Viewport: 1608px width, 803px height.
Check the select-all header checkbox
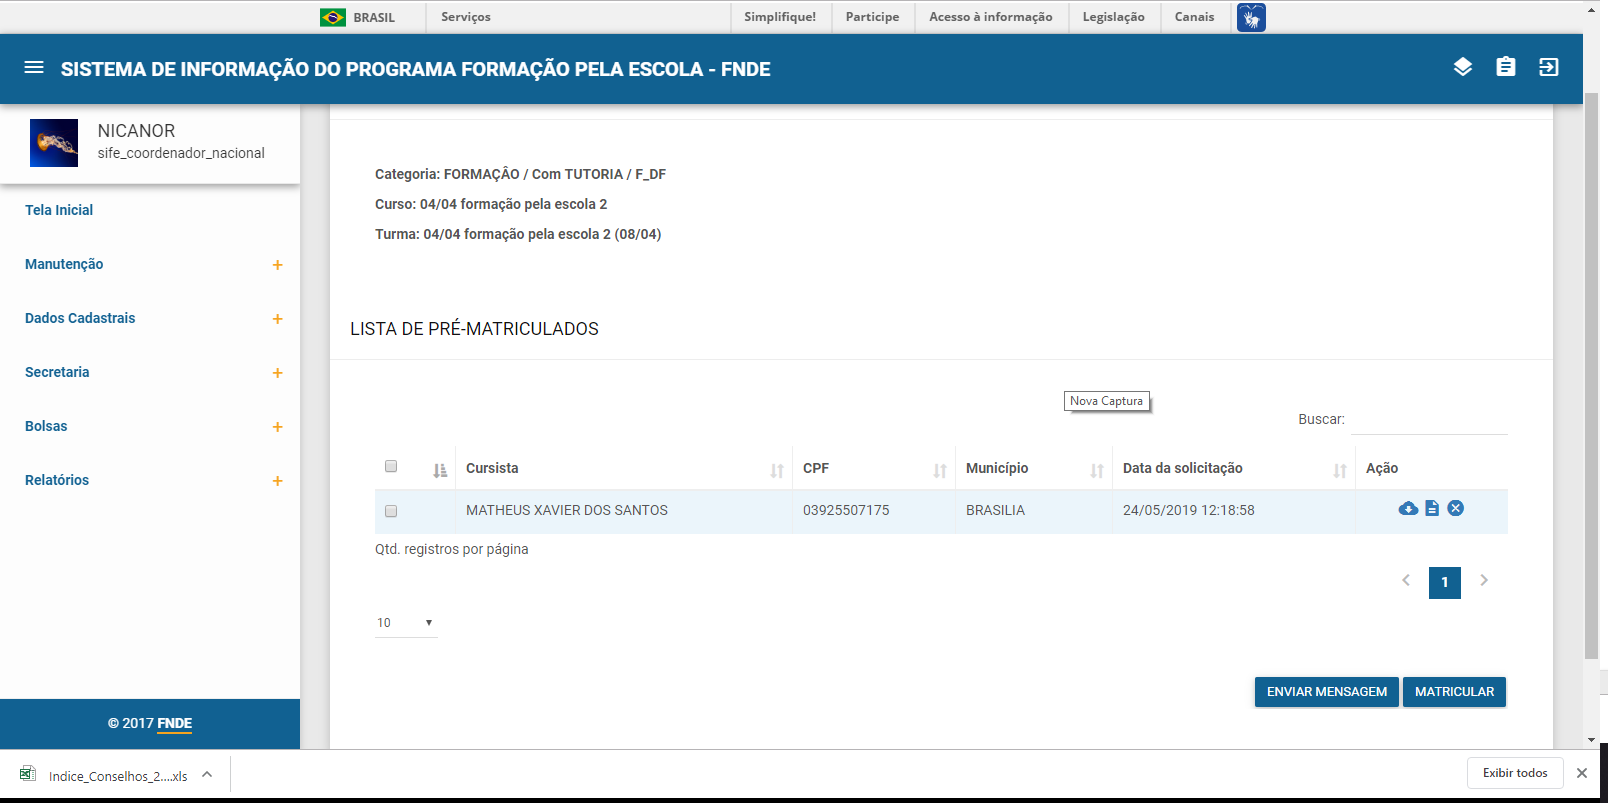coord(391,466)
